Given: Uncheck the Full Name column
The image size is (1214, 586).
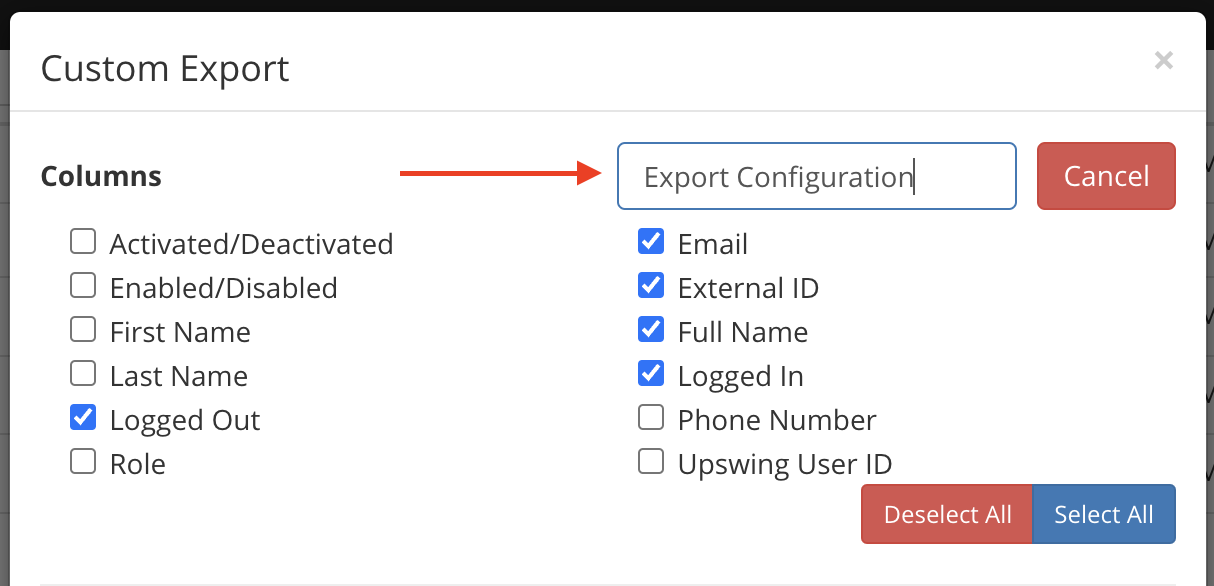Looking at the screenshot, I should [x=651, y=329].
